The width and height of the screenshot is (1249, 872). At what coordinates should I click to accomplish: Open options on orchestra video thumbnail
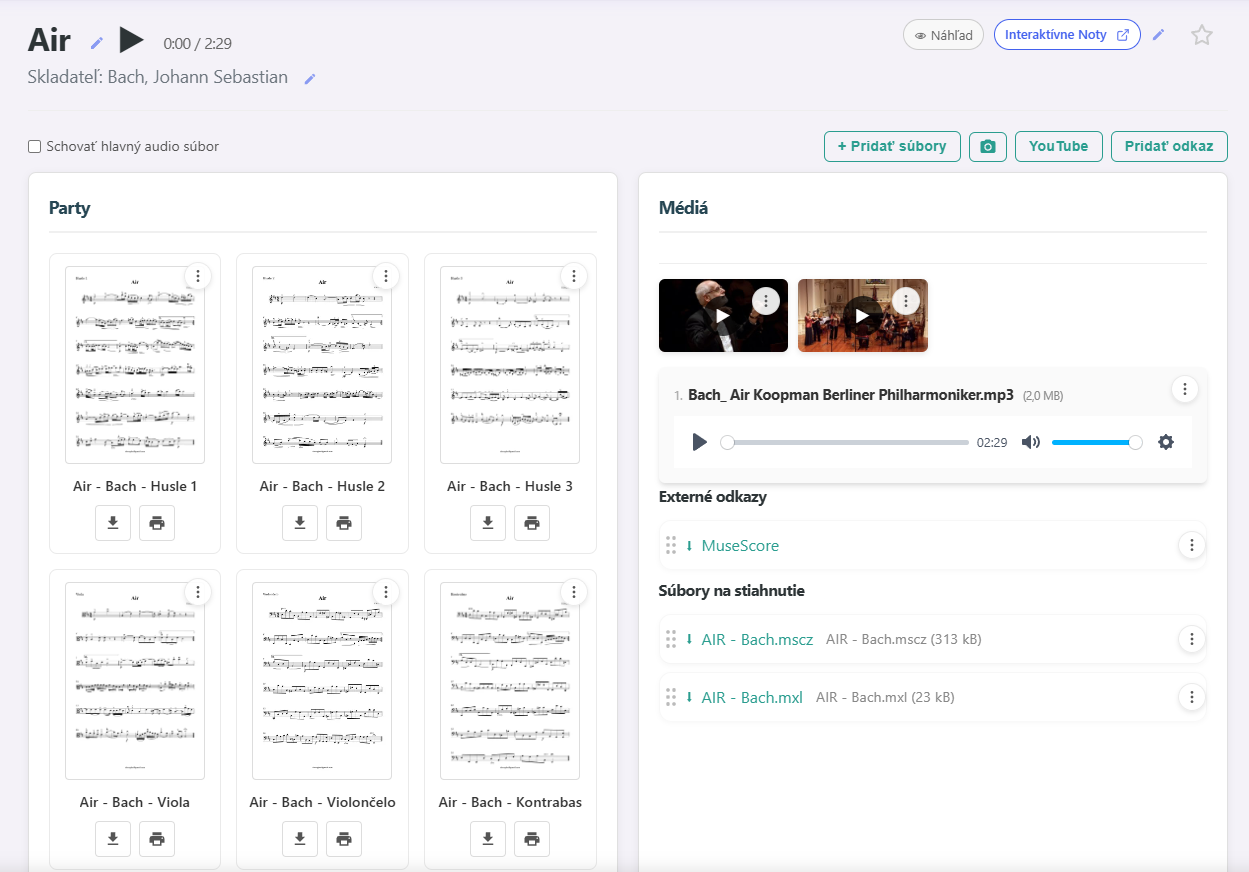pos(905,300)
